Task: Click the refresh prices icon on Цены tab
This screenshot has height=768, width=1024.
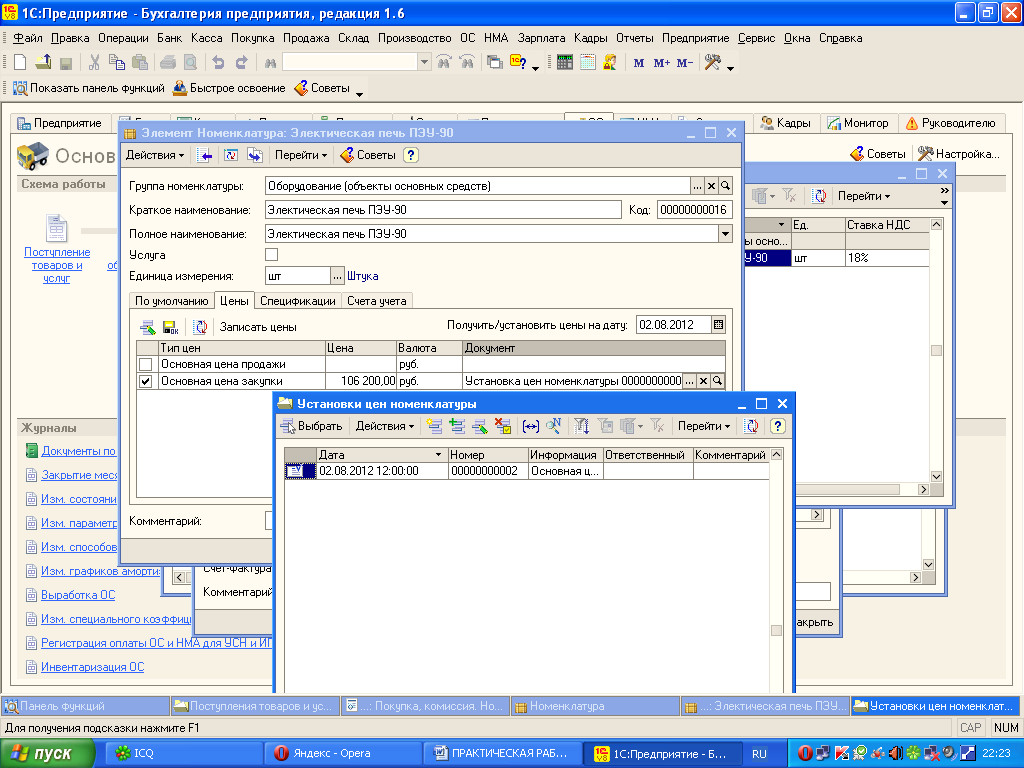Action: tap(200, 327)
